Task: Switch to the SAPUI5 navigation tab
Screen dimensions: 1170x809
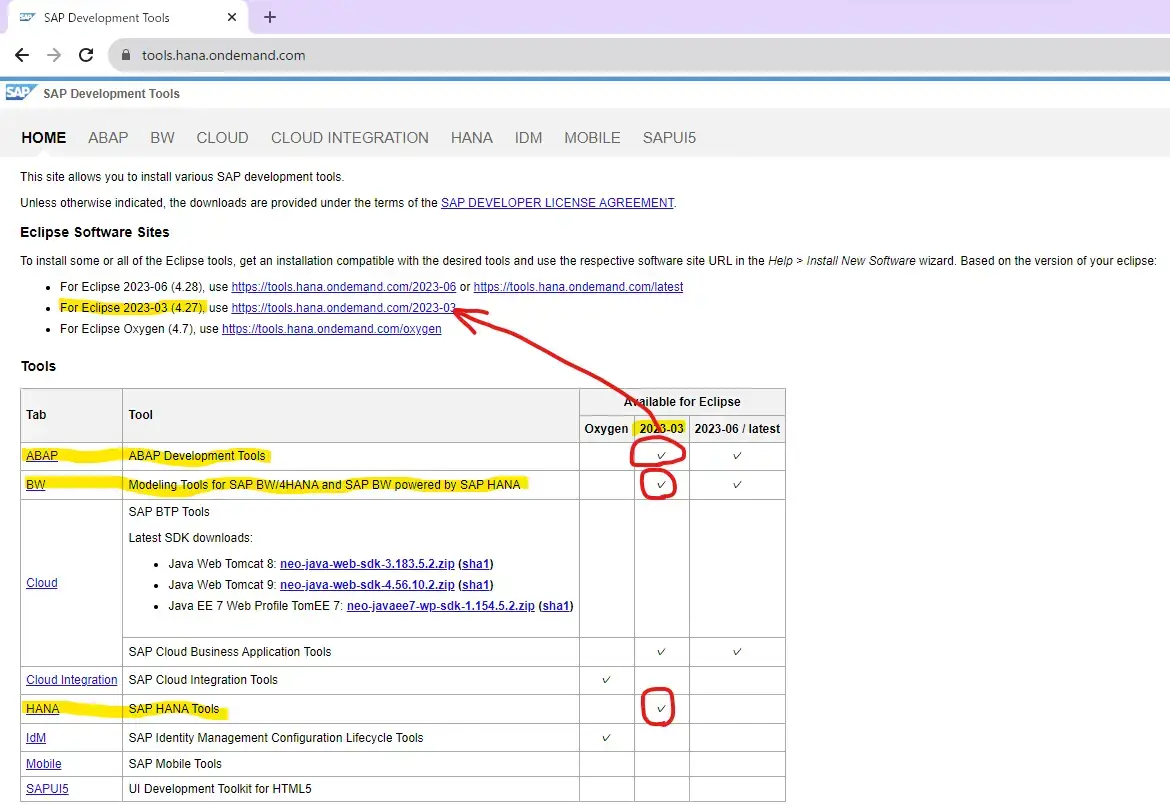Action: point(669,138)
